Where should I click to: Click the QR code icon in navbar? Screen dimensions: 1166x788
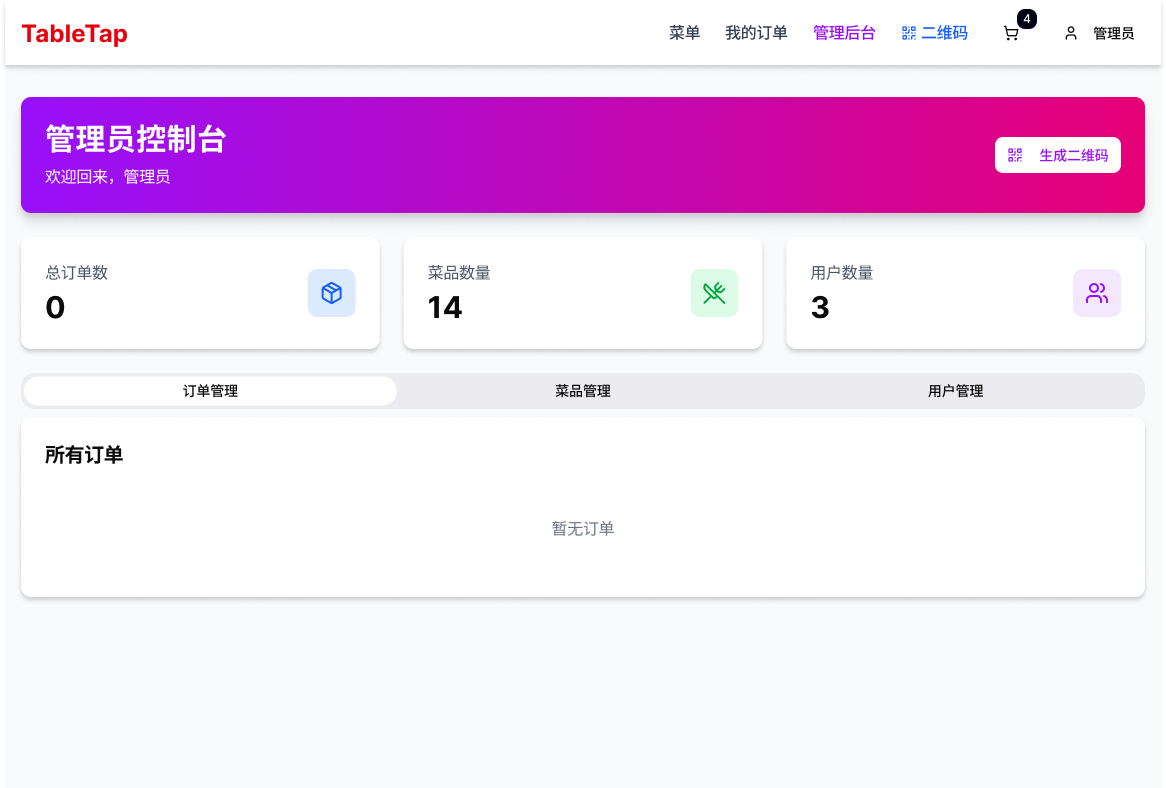click(909, 33)
